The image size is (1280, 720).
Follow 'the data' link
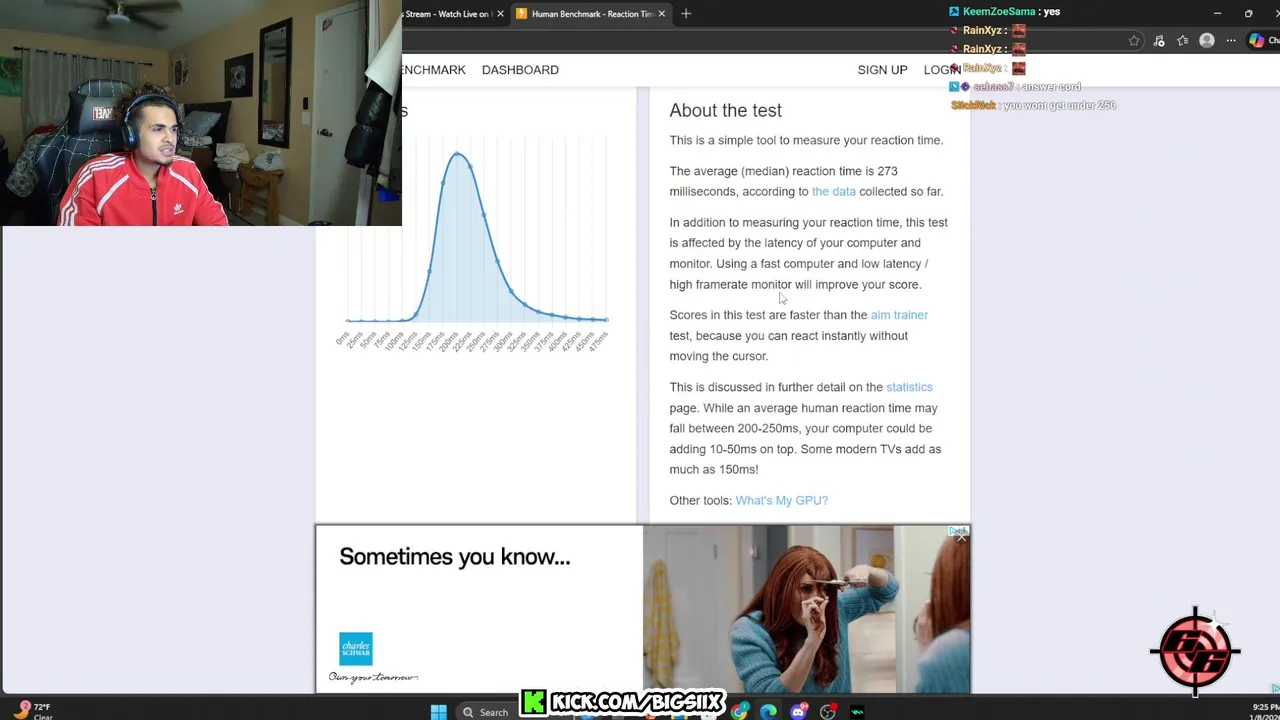pos(834,192)
